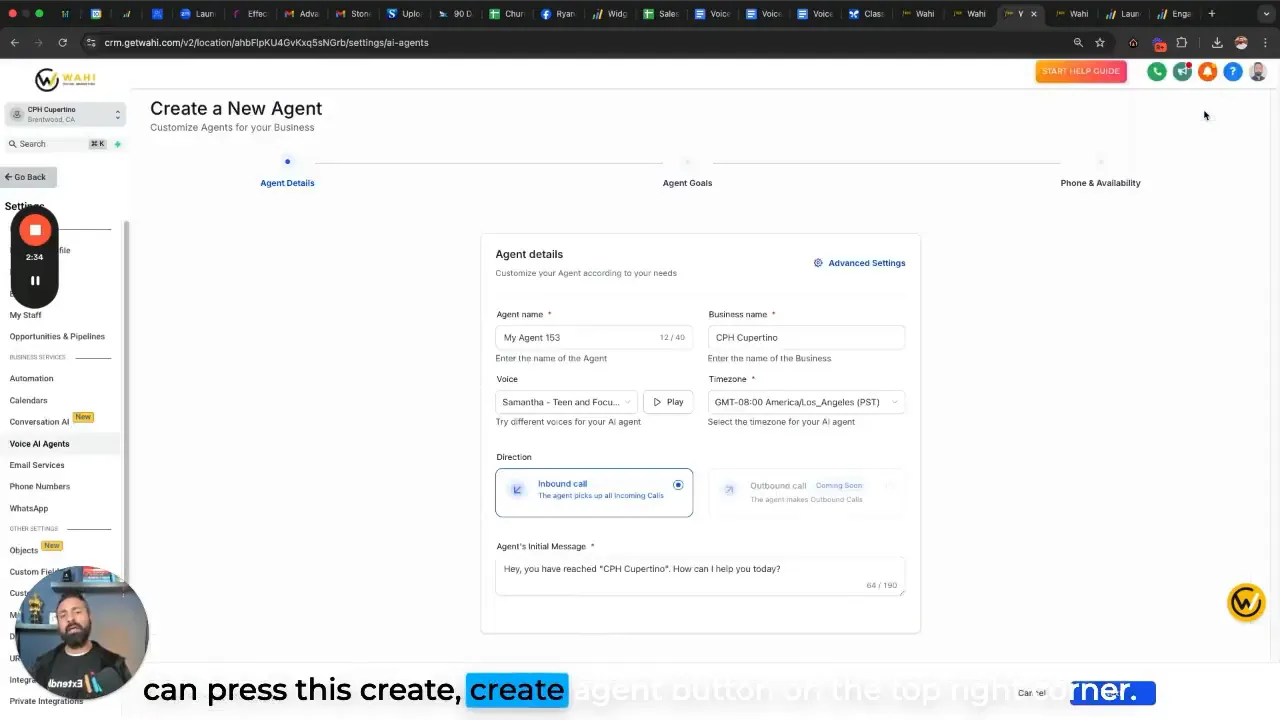
Task: Click the green sparkle icon beside Search
Action: tap(117, 144)
